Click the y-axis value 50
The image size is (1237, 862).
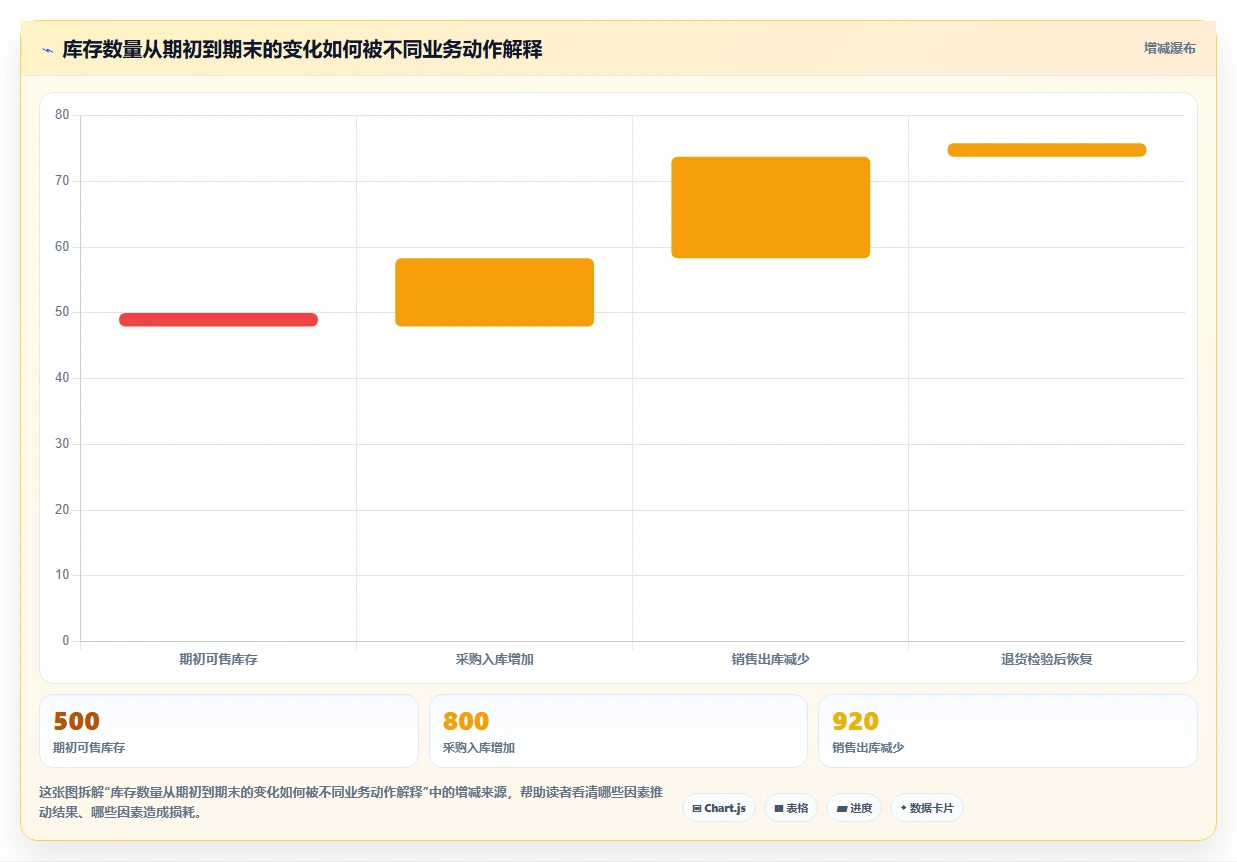click(62, 312)
